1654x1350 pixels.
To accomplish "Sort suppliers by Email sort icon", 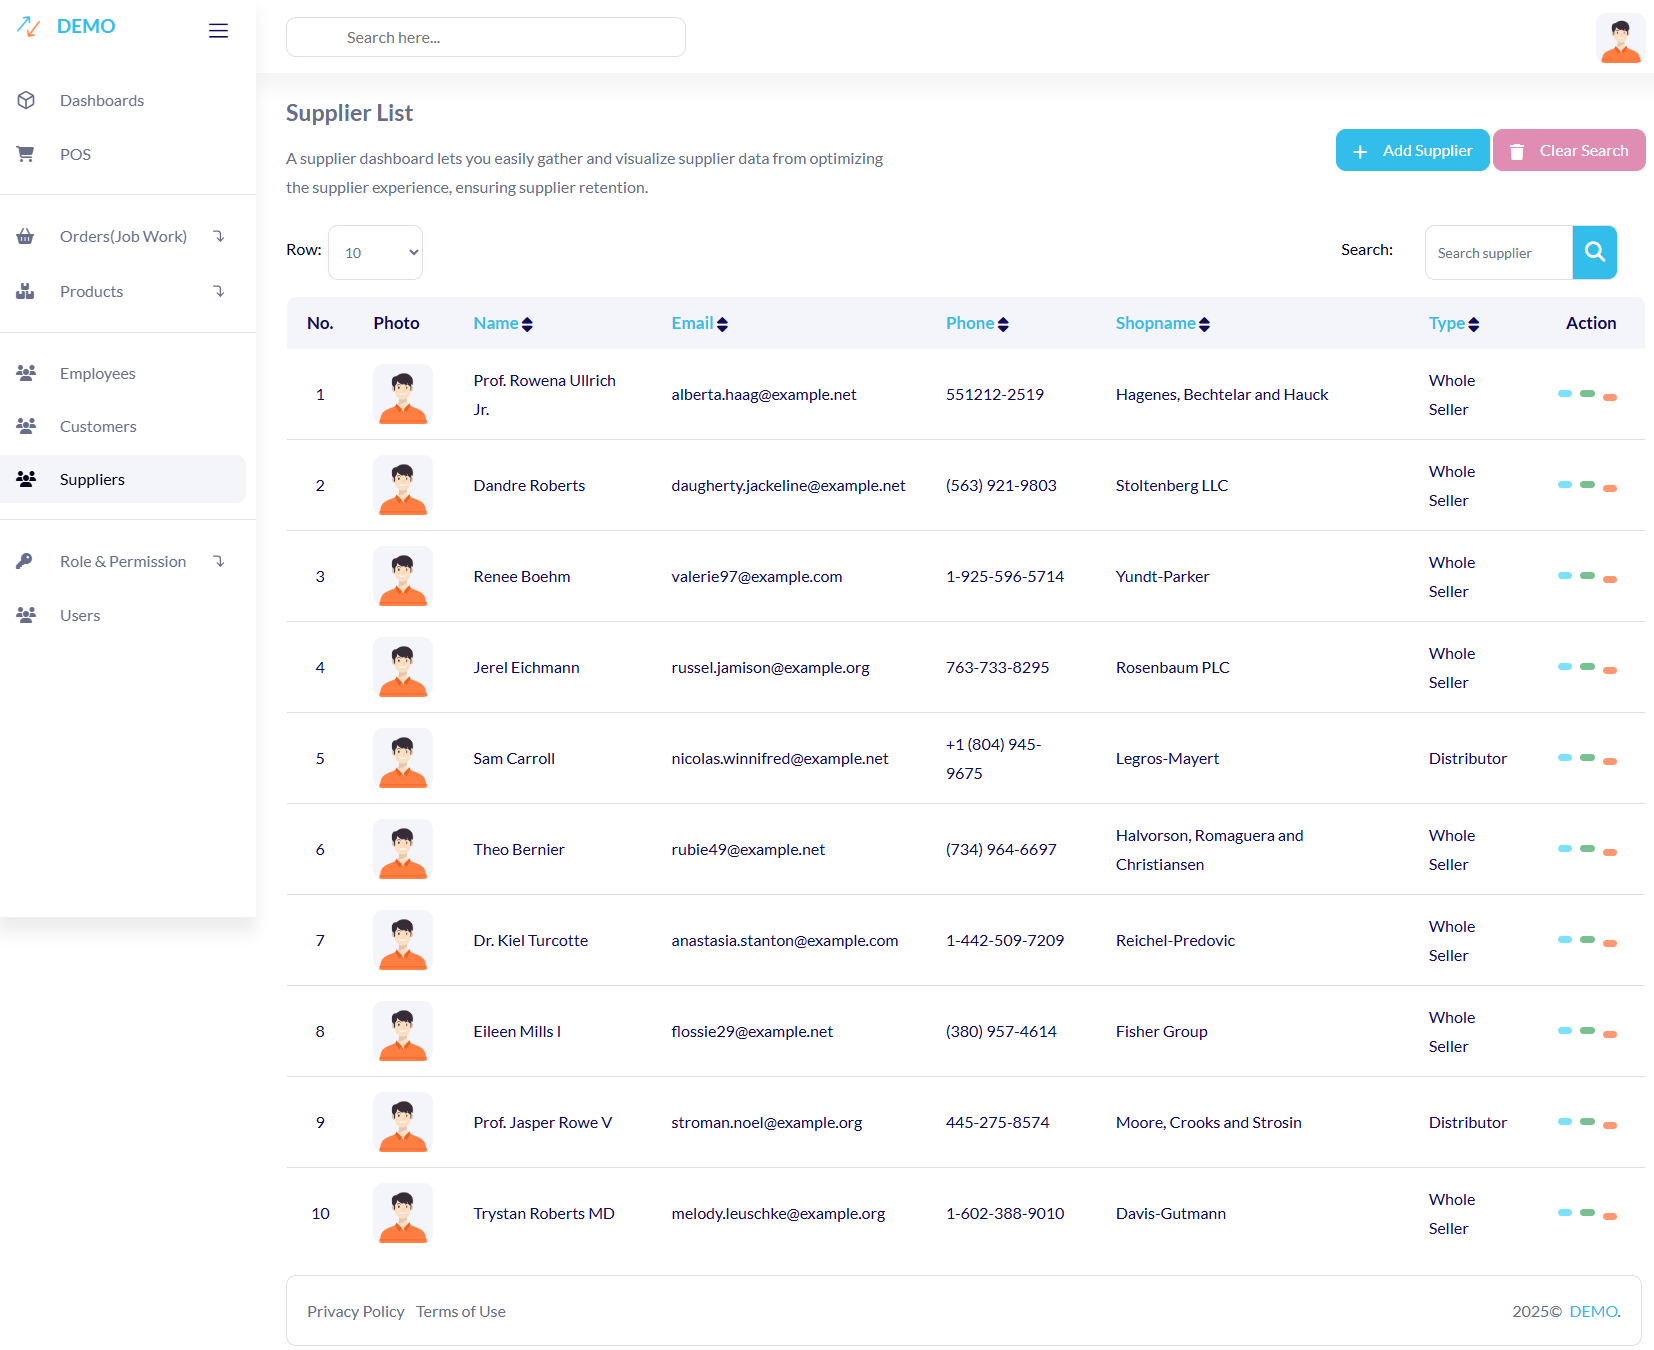I will point(722,324).
